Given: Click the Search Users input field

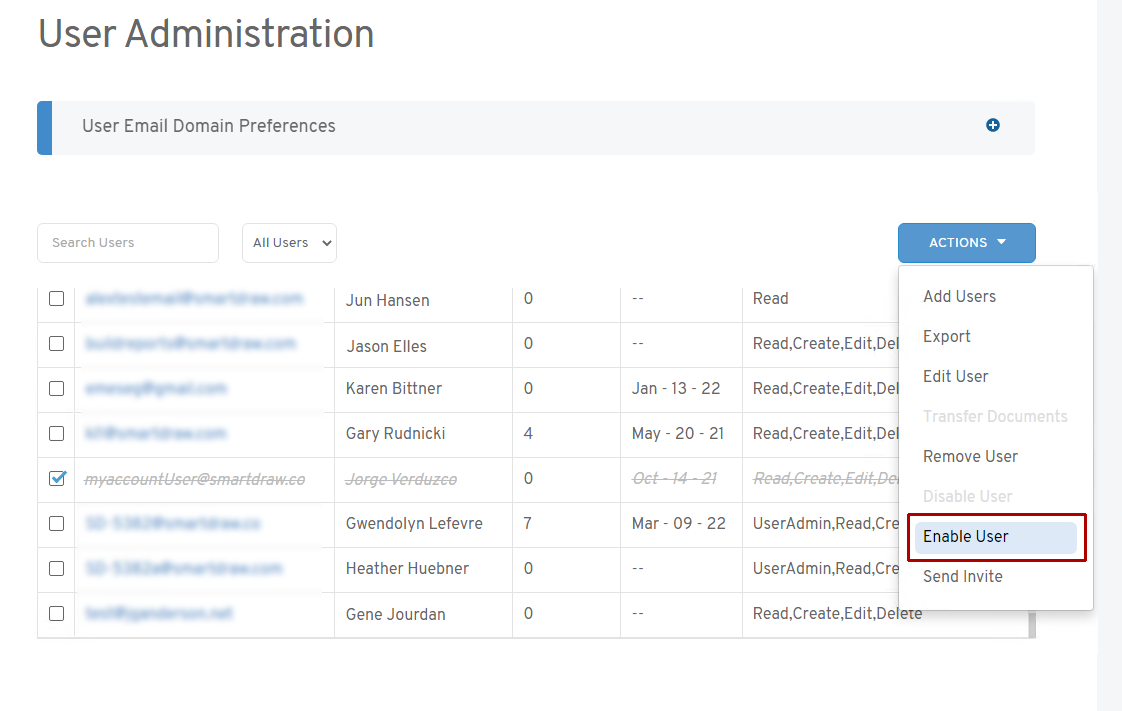Looking at the screenshot, I should click(128, 243).
